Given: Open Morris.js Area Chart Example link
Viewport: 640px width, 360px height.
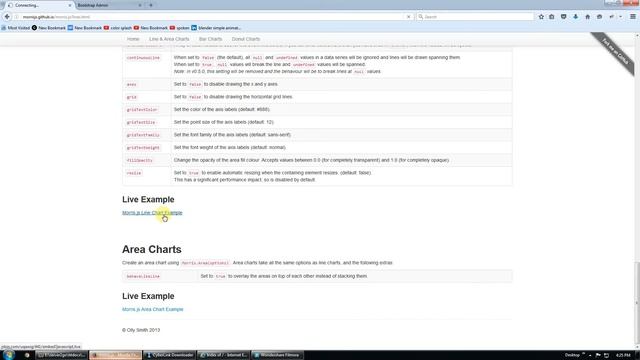Looking at the screenshot, I should tap(153, 309).
